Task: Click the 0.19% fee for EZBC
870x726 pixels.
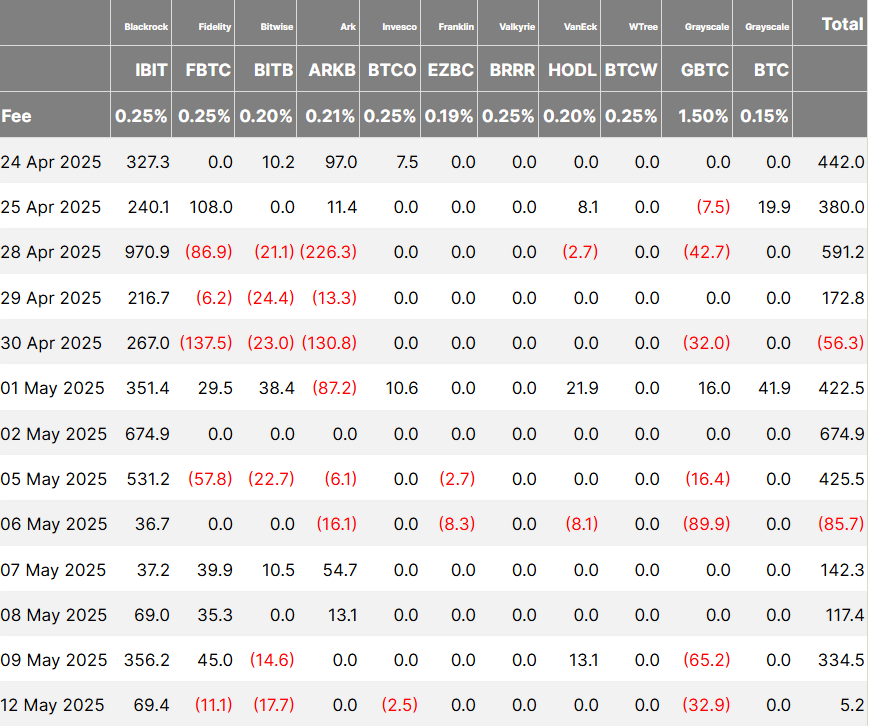Action: (449, 116)
